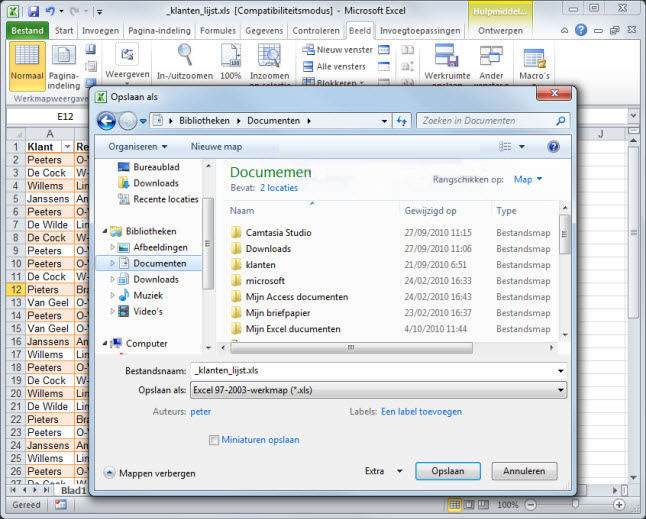Expand Muziek tree node
This screenshot has height=519, width=646.
pyautogui.click(x=112, y=295)
